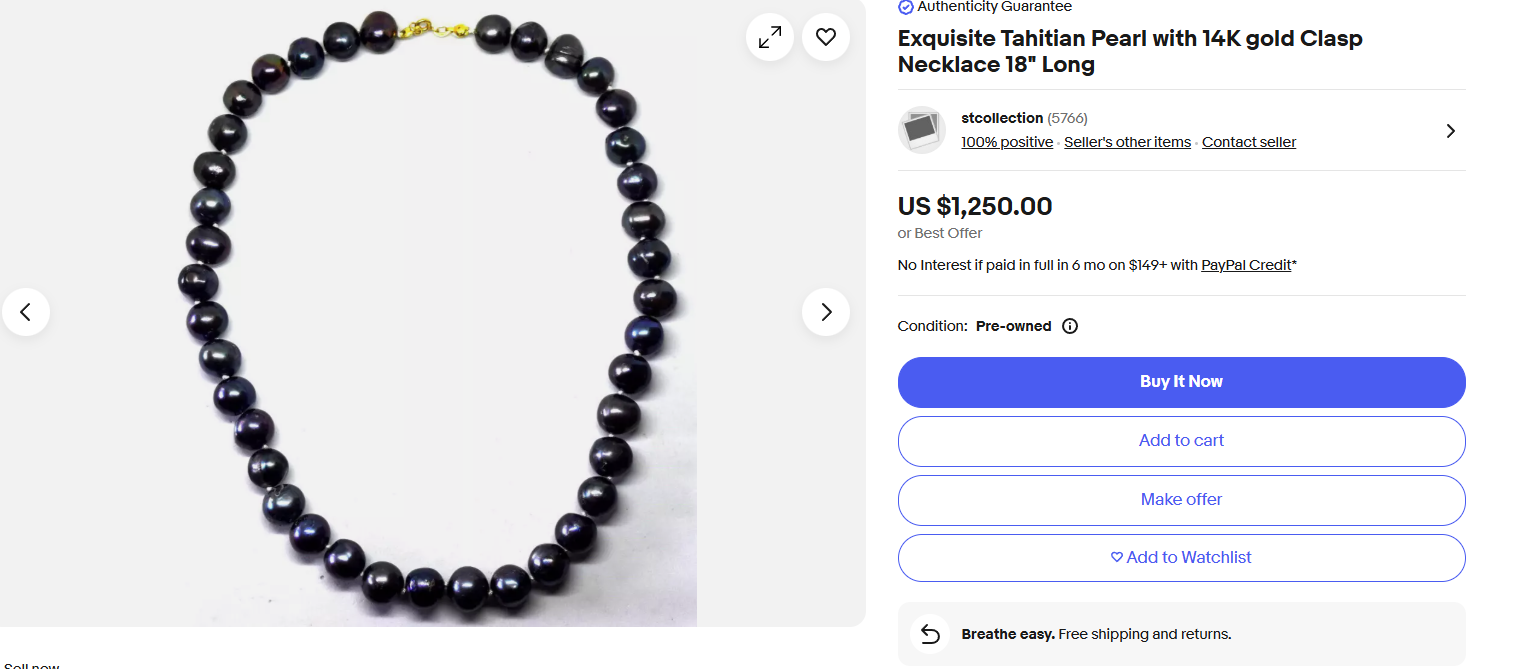This screenshot has width=1522, height=669.
Task: Click the Tahitian pearl necklace photo
Action: [430, 310]
